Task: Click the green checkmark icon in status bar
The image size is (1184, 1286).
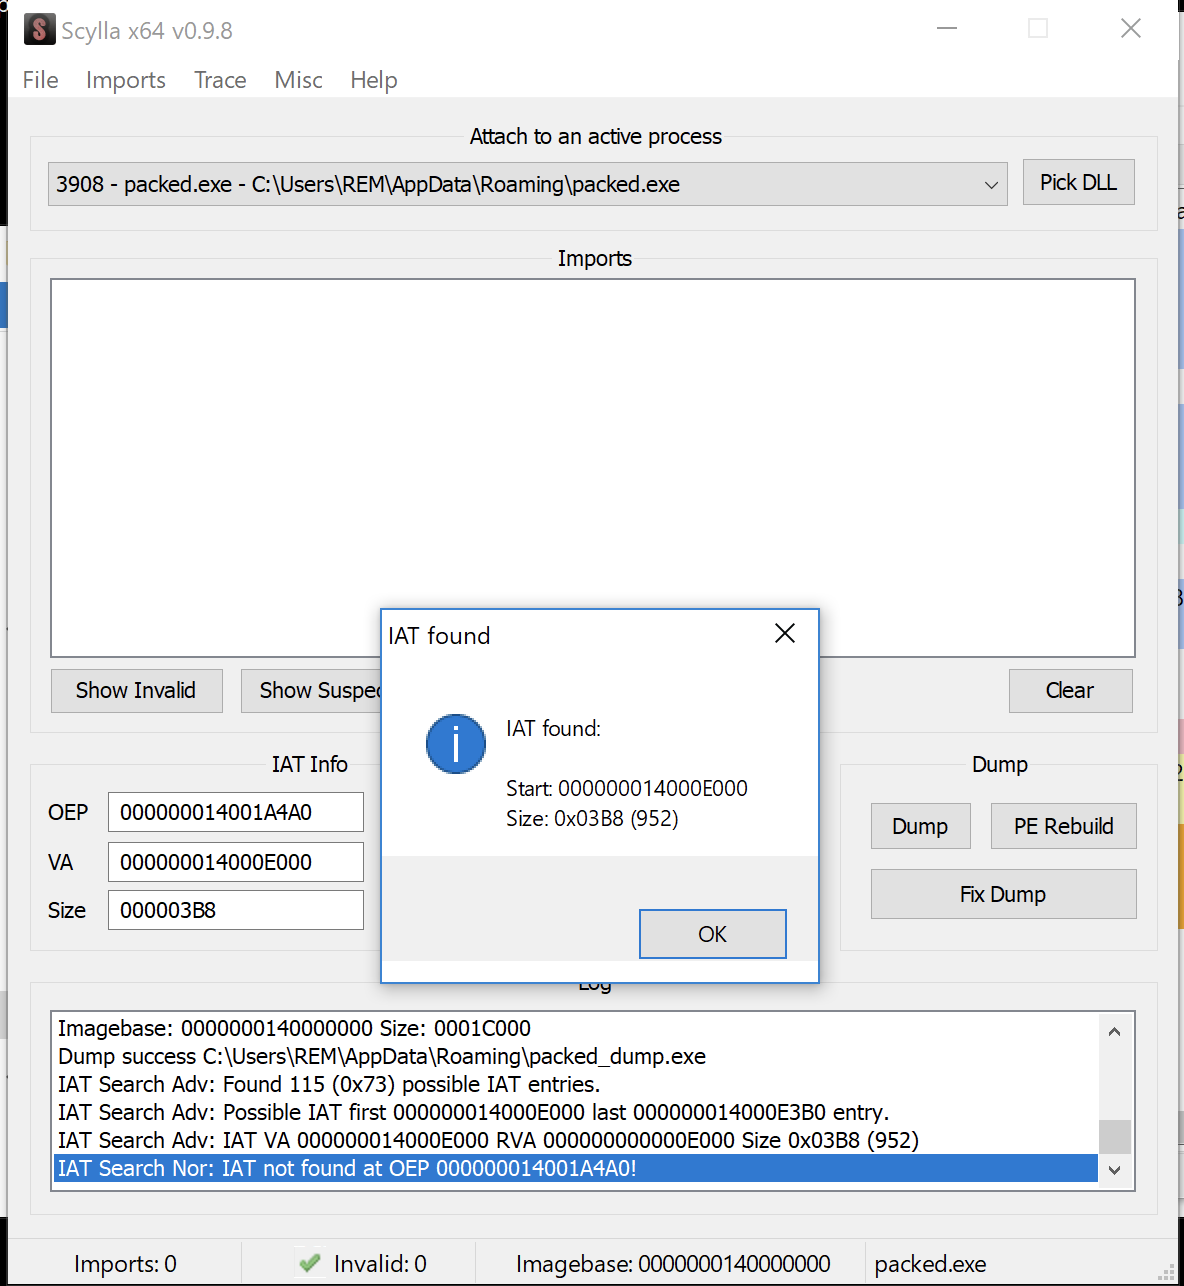Action: point(310,1263)
